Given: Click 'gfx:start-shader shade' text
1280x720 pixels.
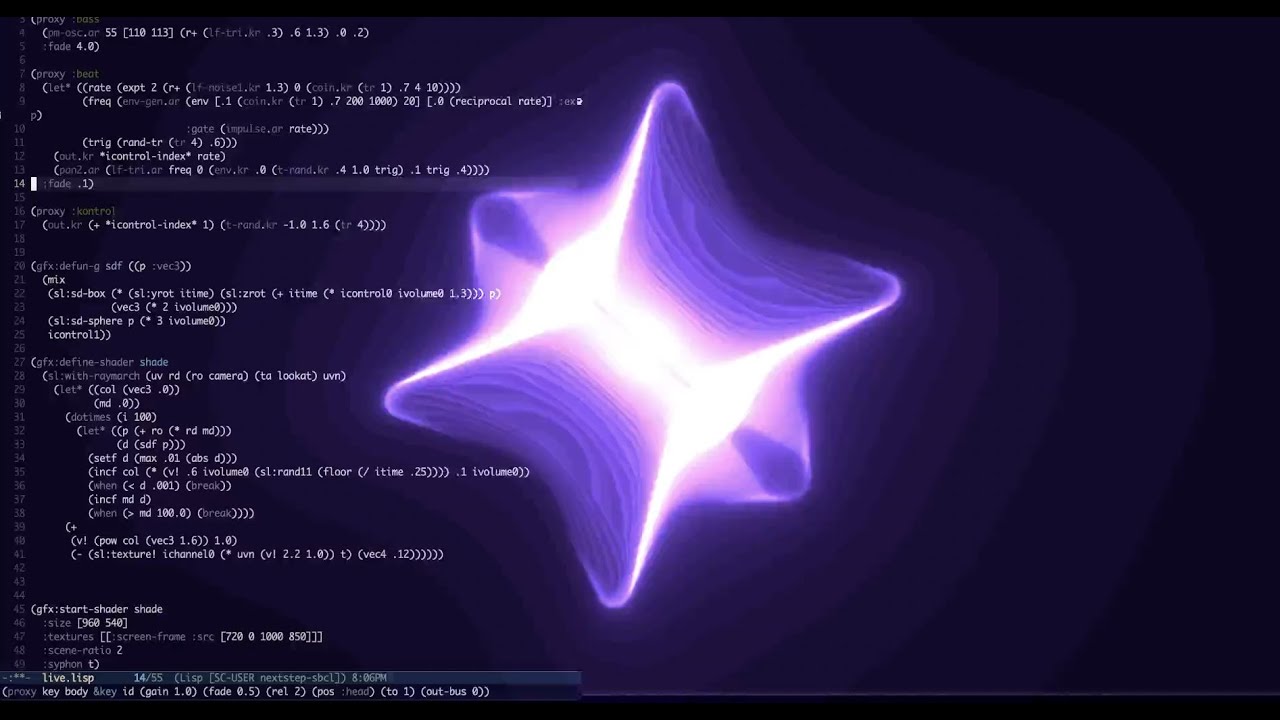Looking at the screenshot, I should point(99,609).
